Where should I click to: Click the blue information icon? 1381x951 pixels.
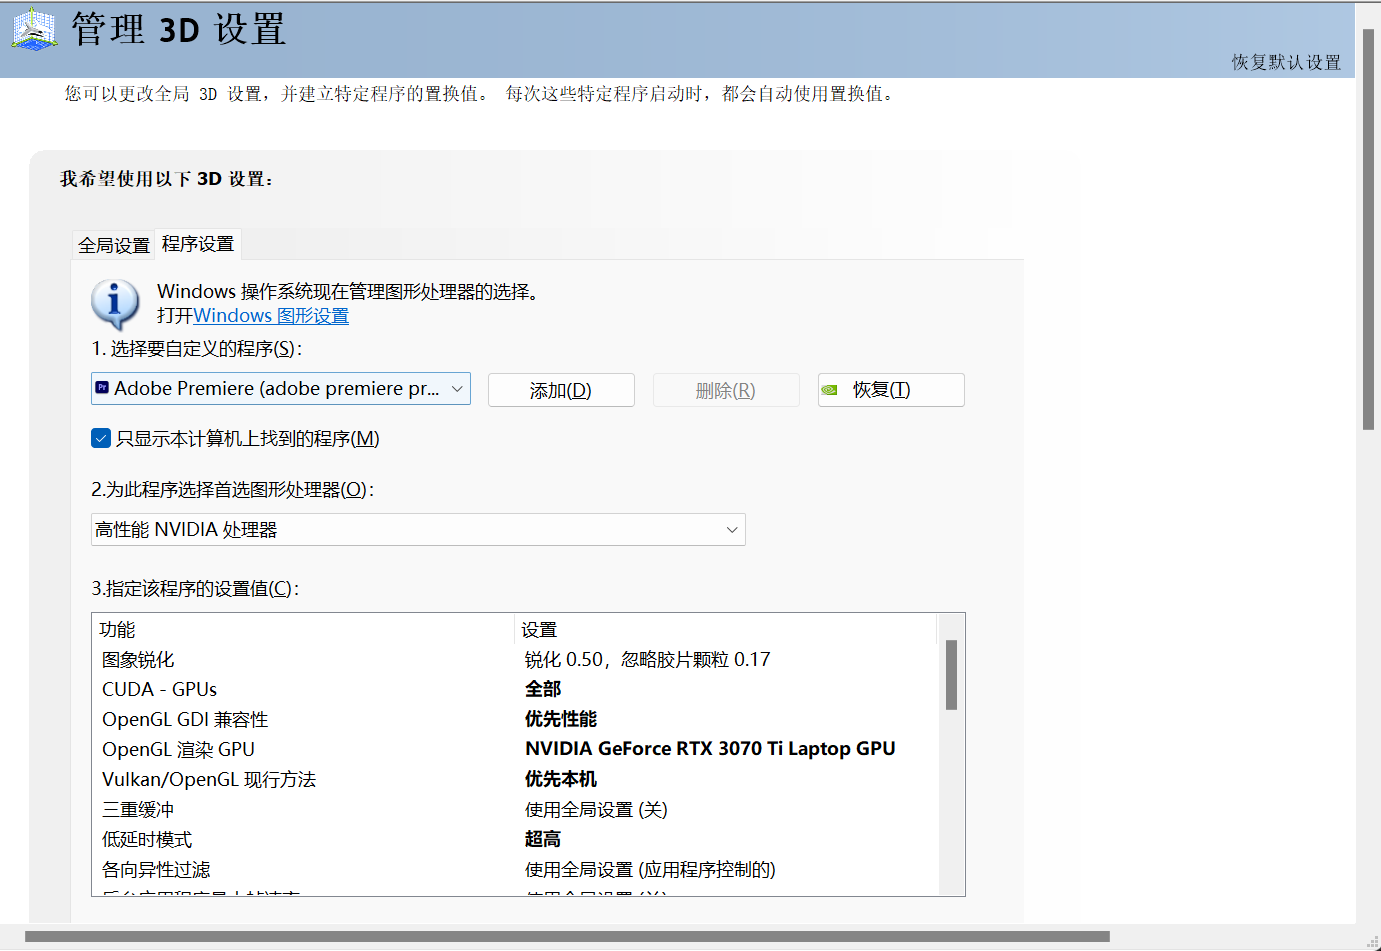(115, 303)
